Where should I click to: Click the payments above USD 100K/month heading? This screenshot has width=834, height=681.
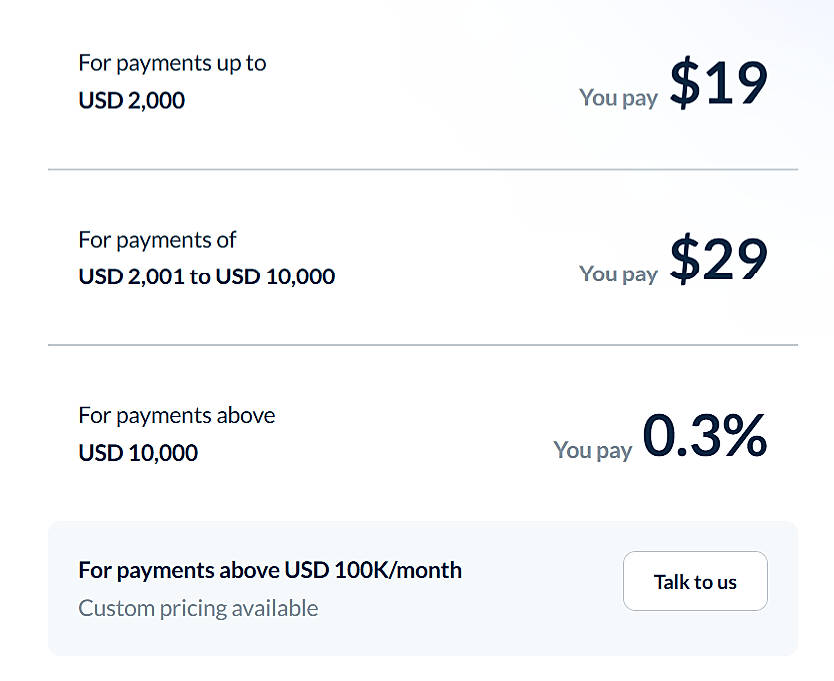(x=270, y=570)
